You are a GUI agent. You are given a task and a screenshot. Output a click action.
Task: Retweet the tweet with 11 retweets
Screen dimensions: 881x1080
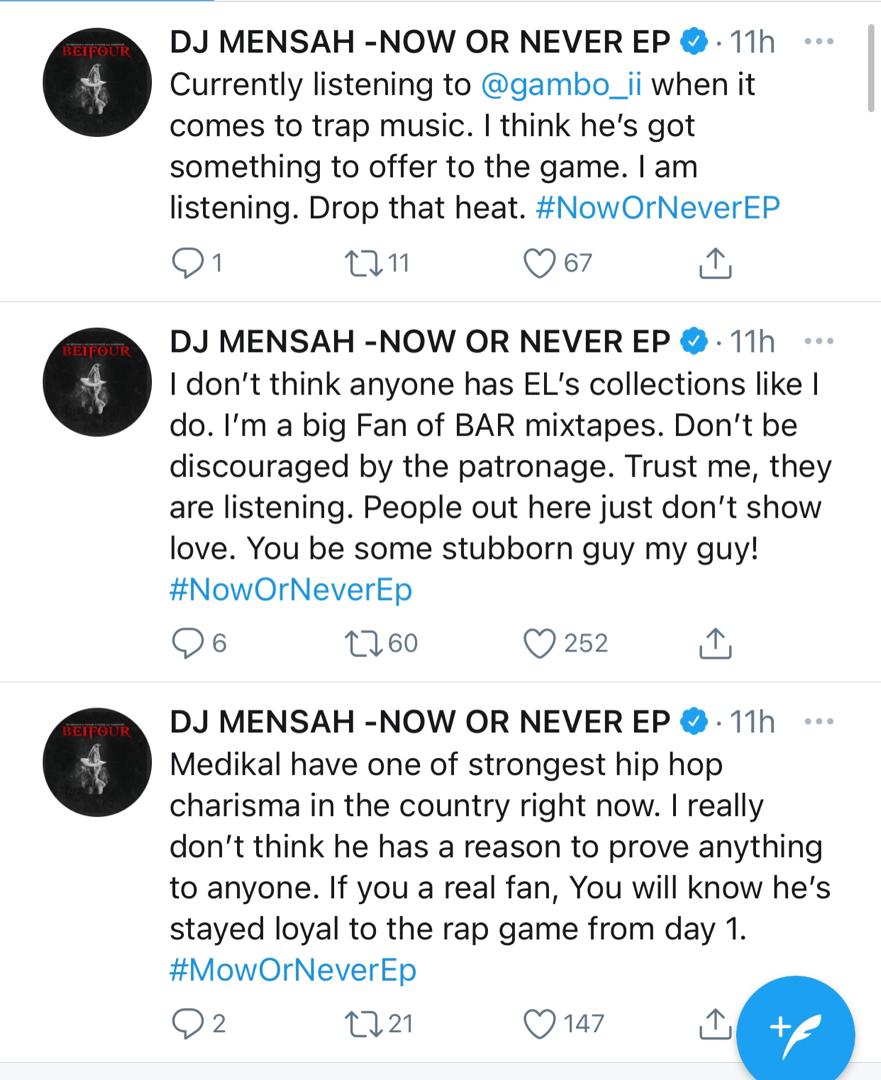click(x=364, y=263)
